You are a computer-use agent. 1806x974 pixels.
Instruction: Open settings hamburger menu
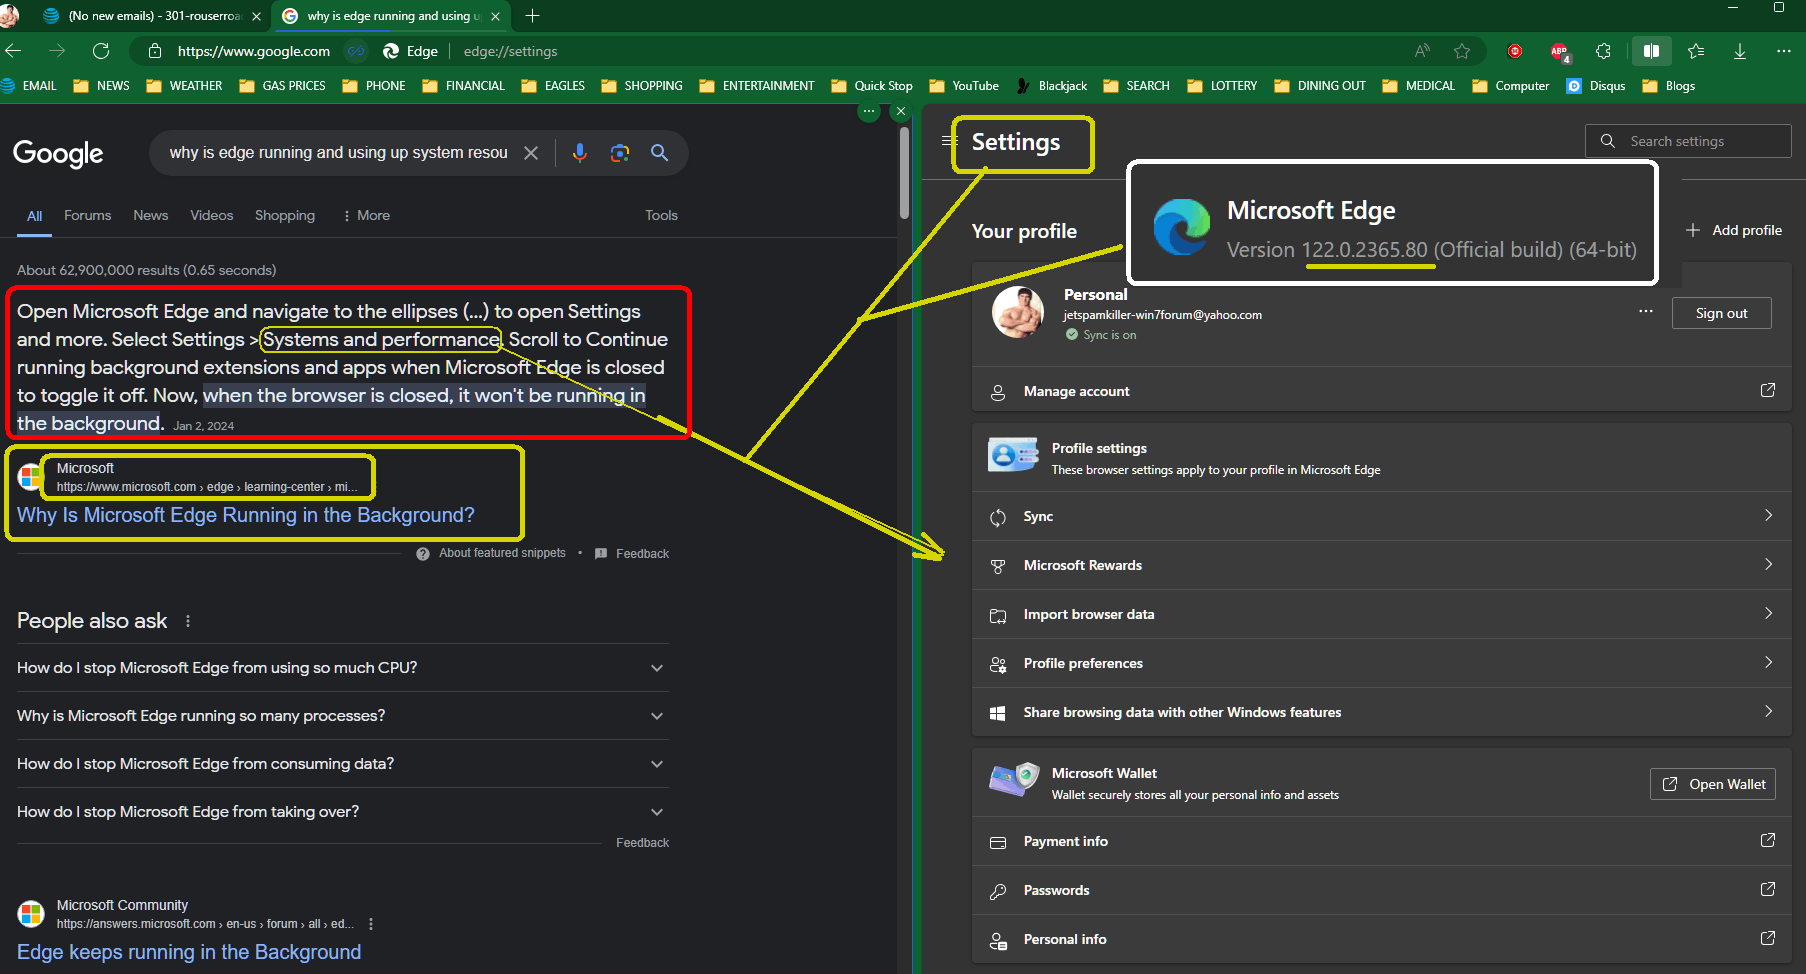pos(949,141)
